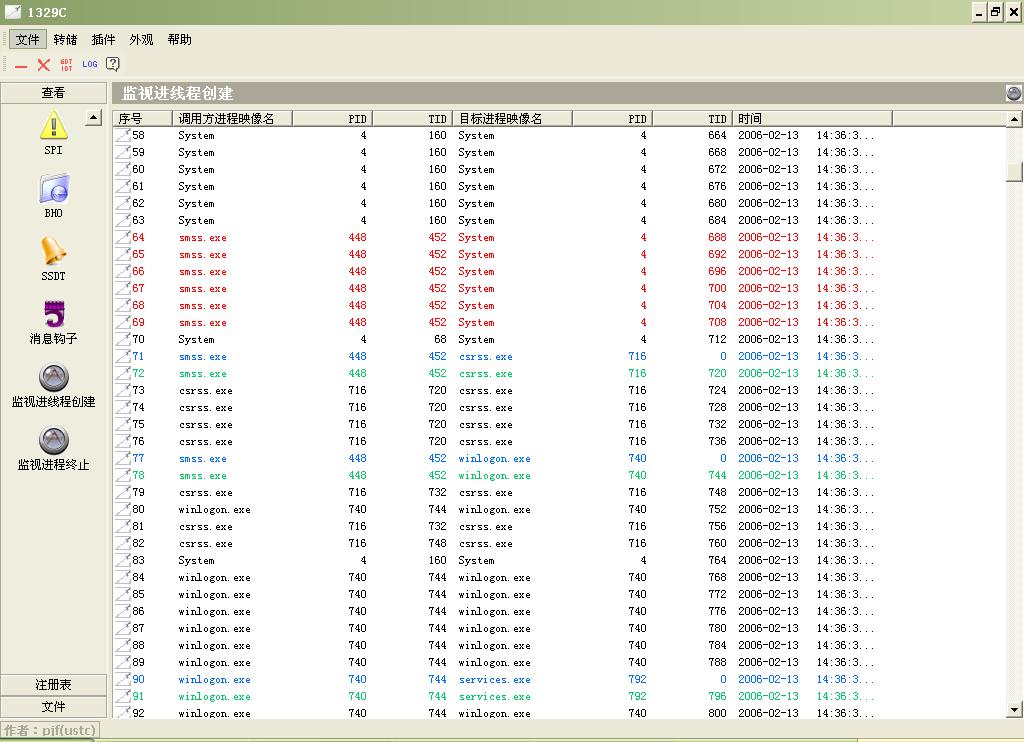The width and height of the screenshot is (1024, 742).
Task: Click the question mark help icon
Action: point(113,65)
